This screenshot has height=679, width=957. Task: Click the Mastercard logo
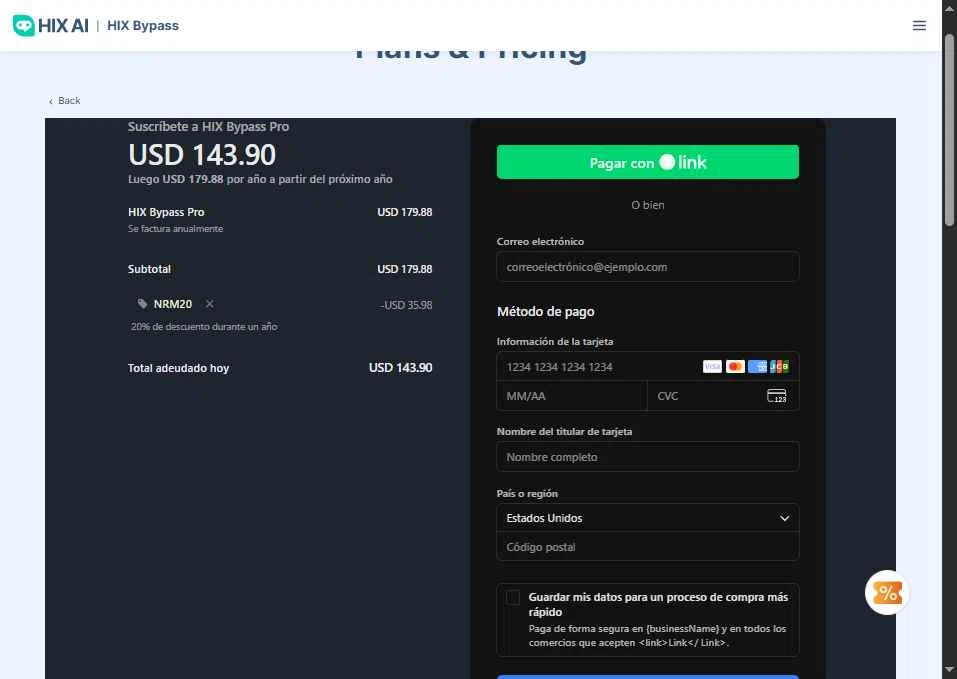(x=735, y=367)
